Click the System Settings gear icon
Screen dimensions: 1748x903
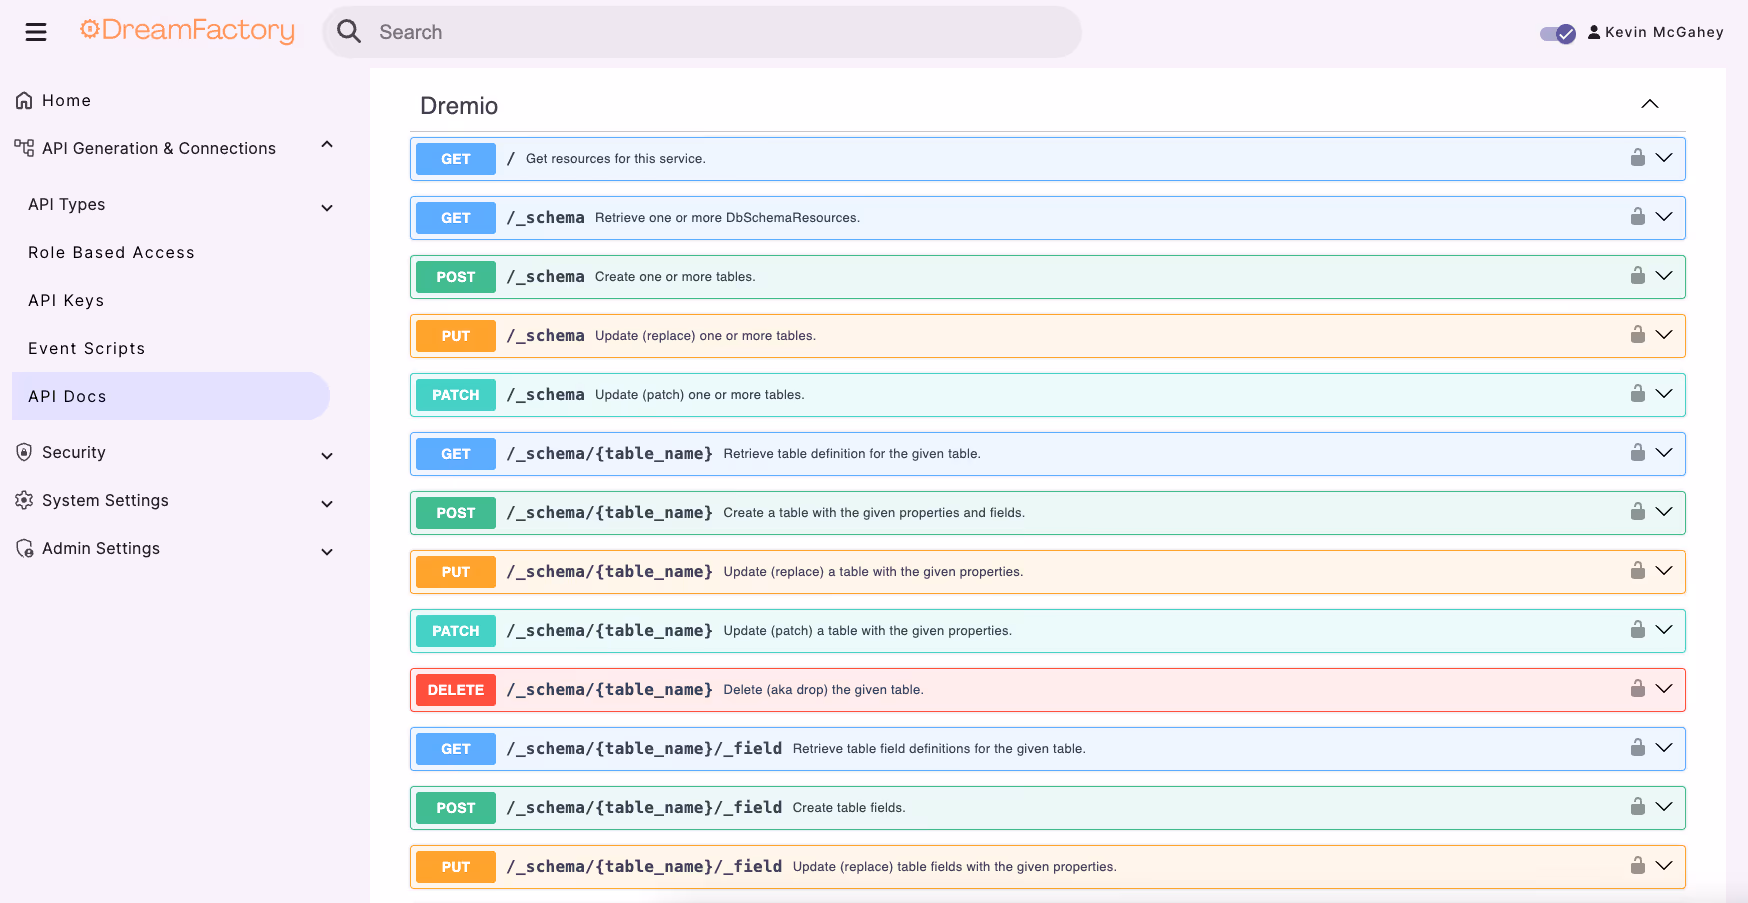[x=24, y=500]
